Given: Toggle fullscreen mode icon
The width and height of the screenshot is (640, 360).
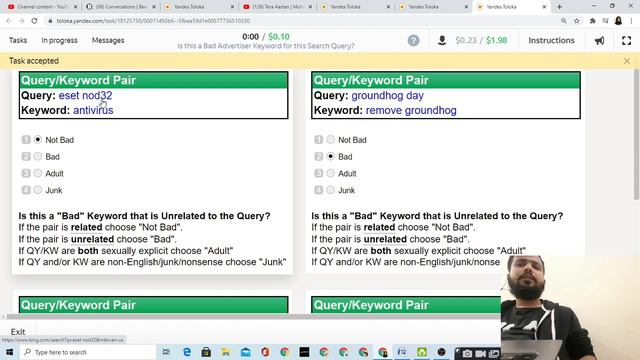Looking at the screenshot, I should point(627,40).
